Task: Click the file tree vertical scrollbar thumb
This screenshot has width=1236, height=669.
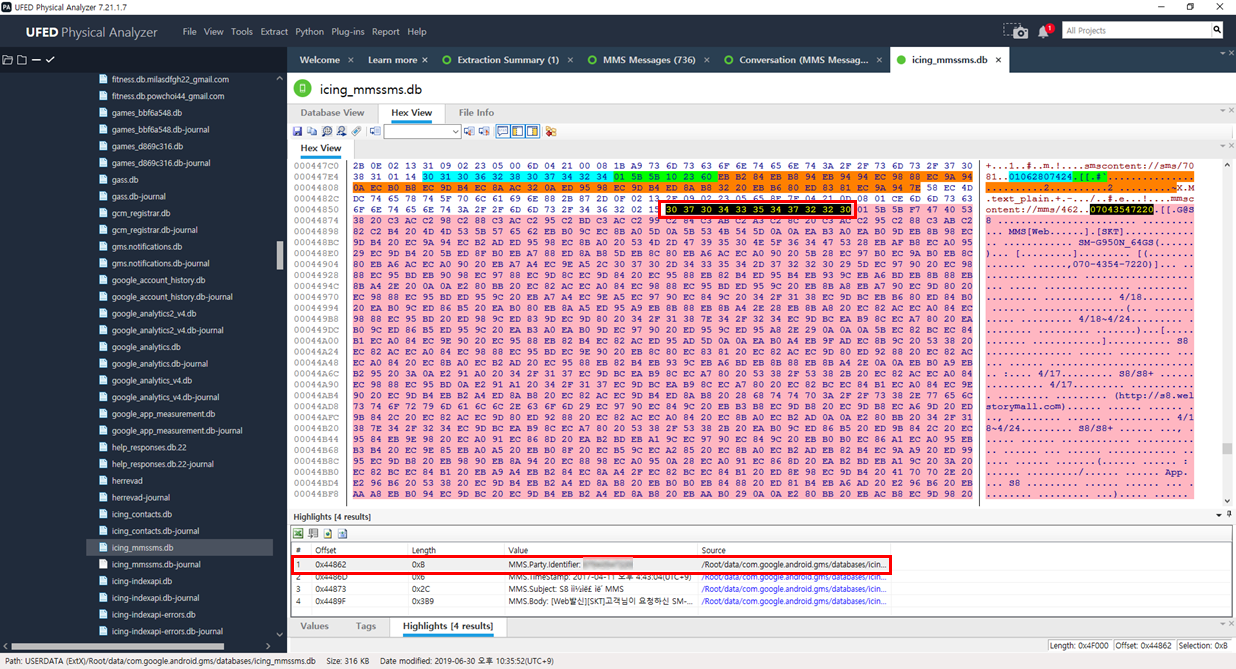Action: 281,255
